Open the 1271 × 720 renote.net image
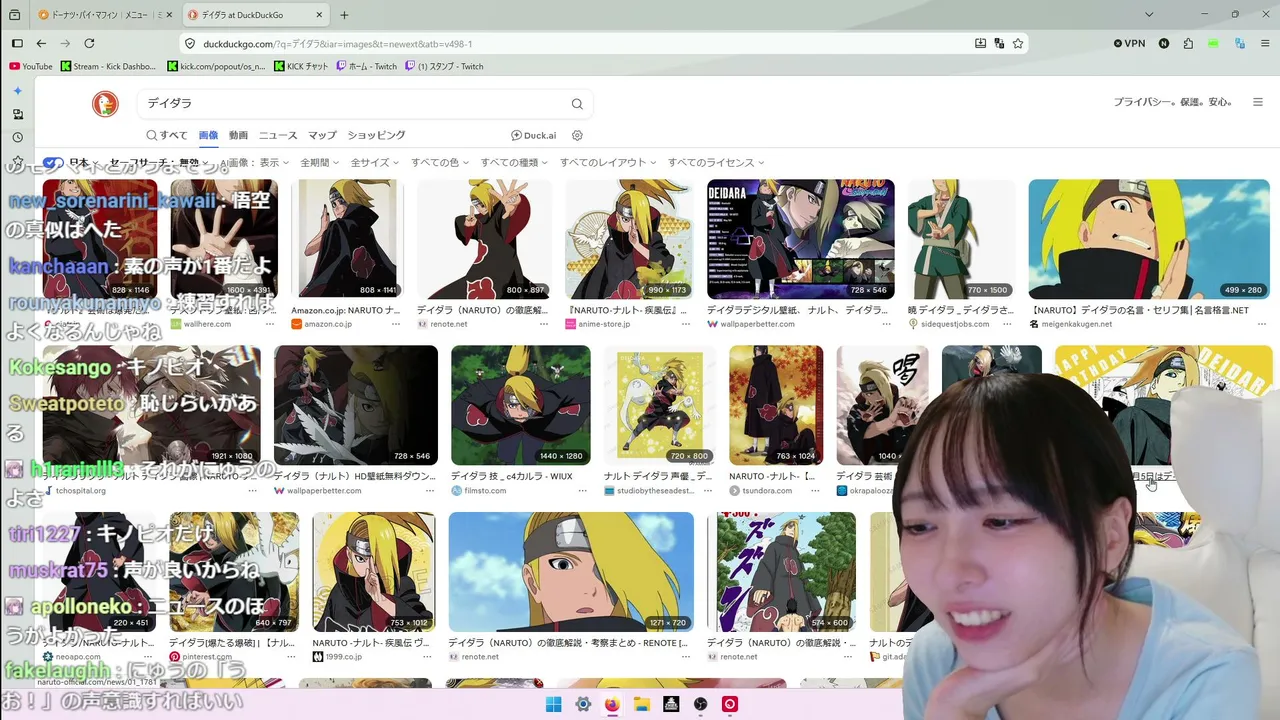The image size is (1280, 720). click(571, 572)
